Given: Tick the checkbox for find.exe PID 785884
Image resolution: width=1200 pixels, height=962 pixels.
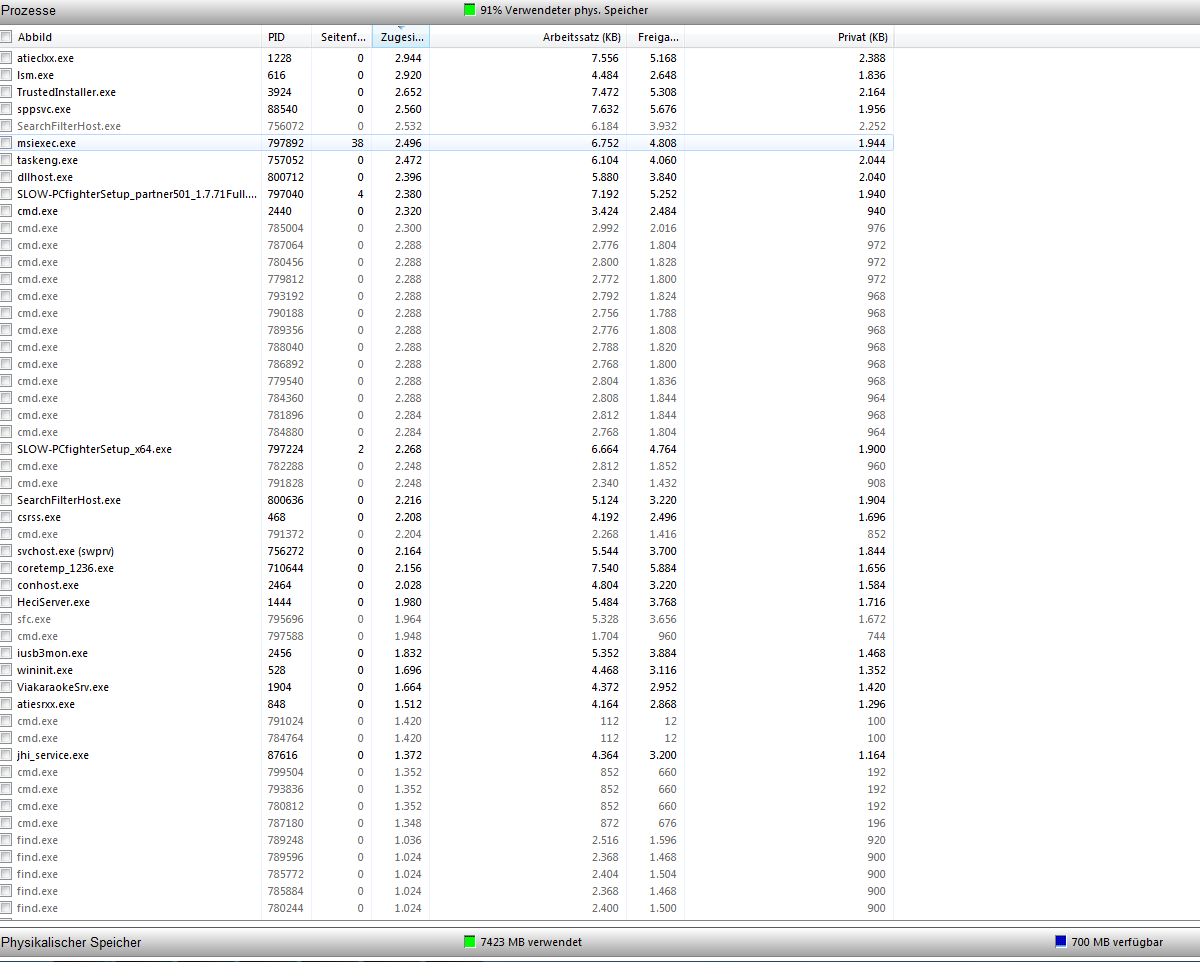Looking at the screenshot, I should (x=6, y=891).
